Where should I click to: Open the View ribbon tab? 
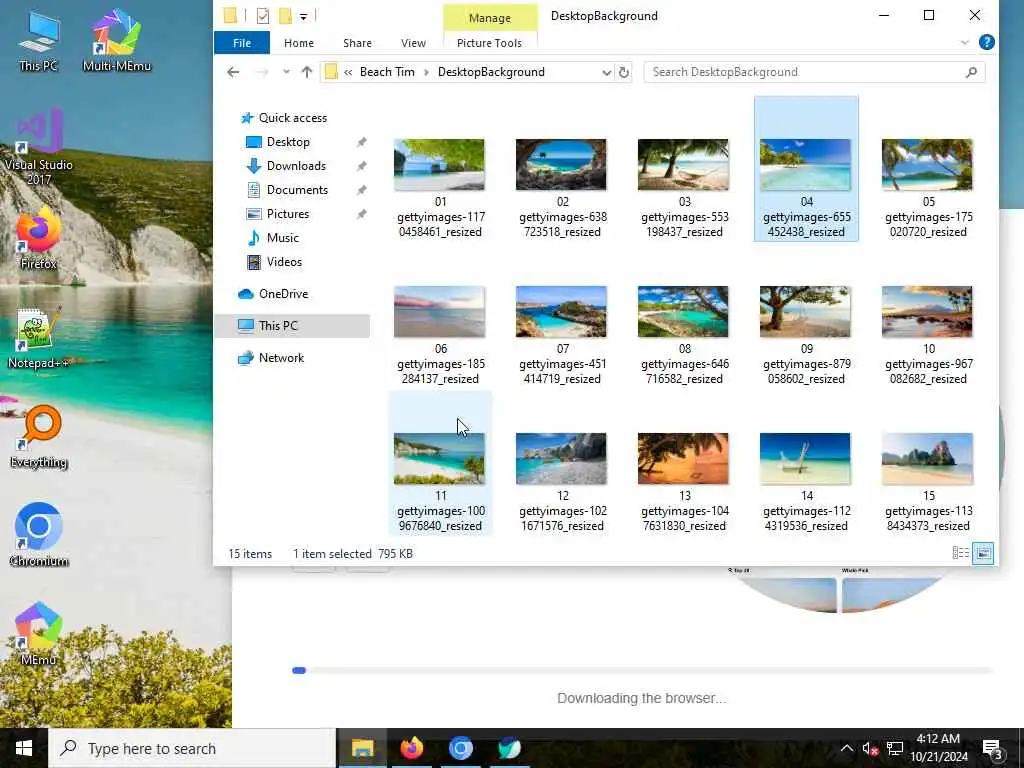click(413, 42)
